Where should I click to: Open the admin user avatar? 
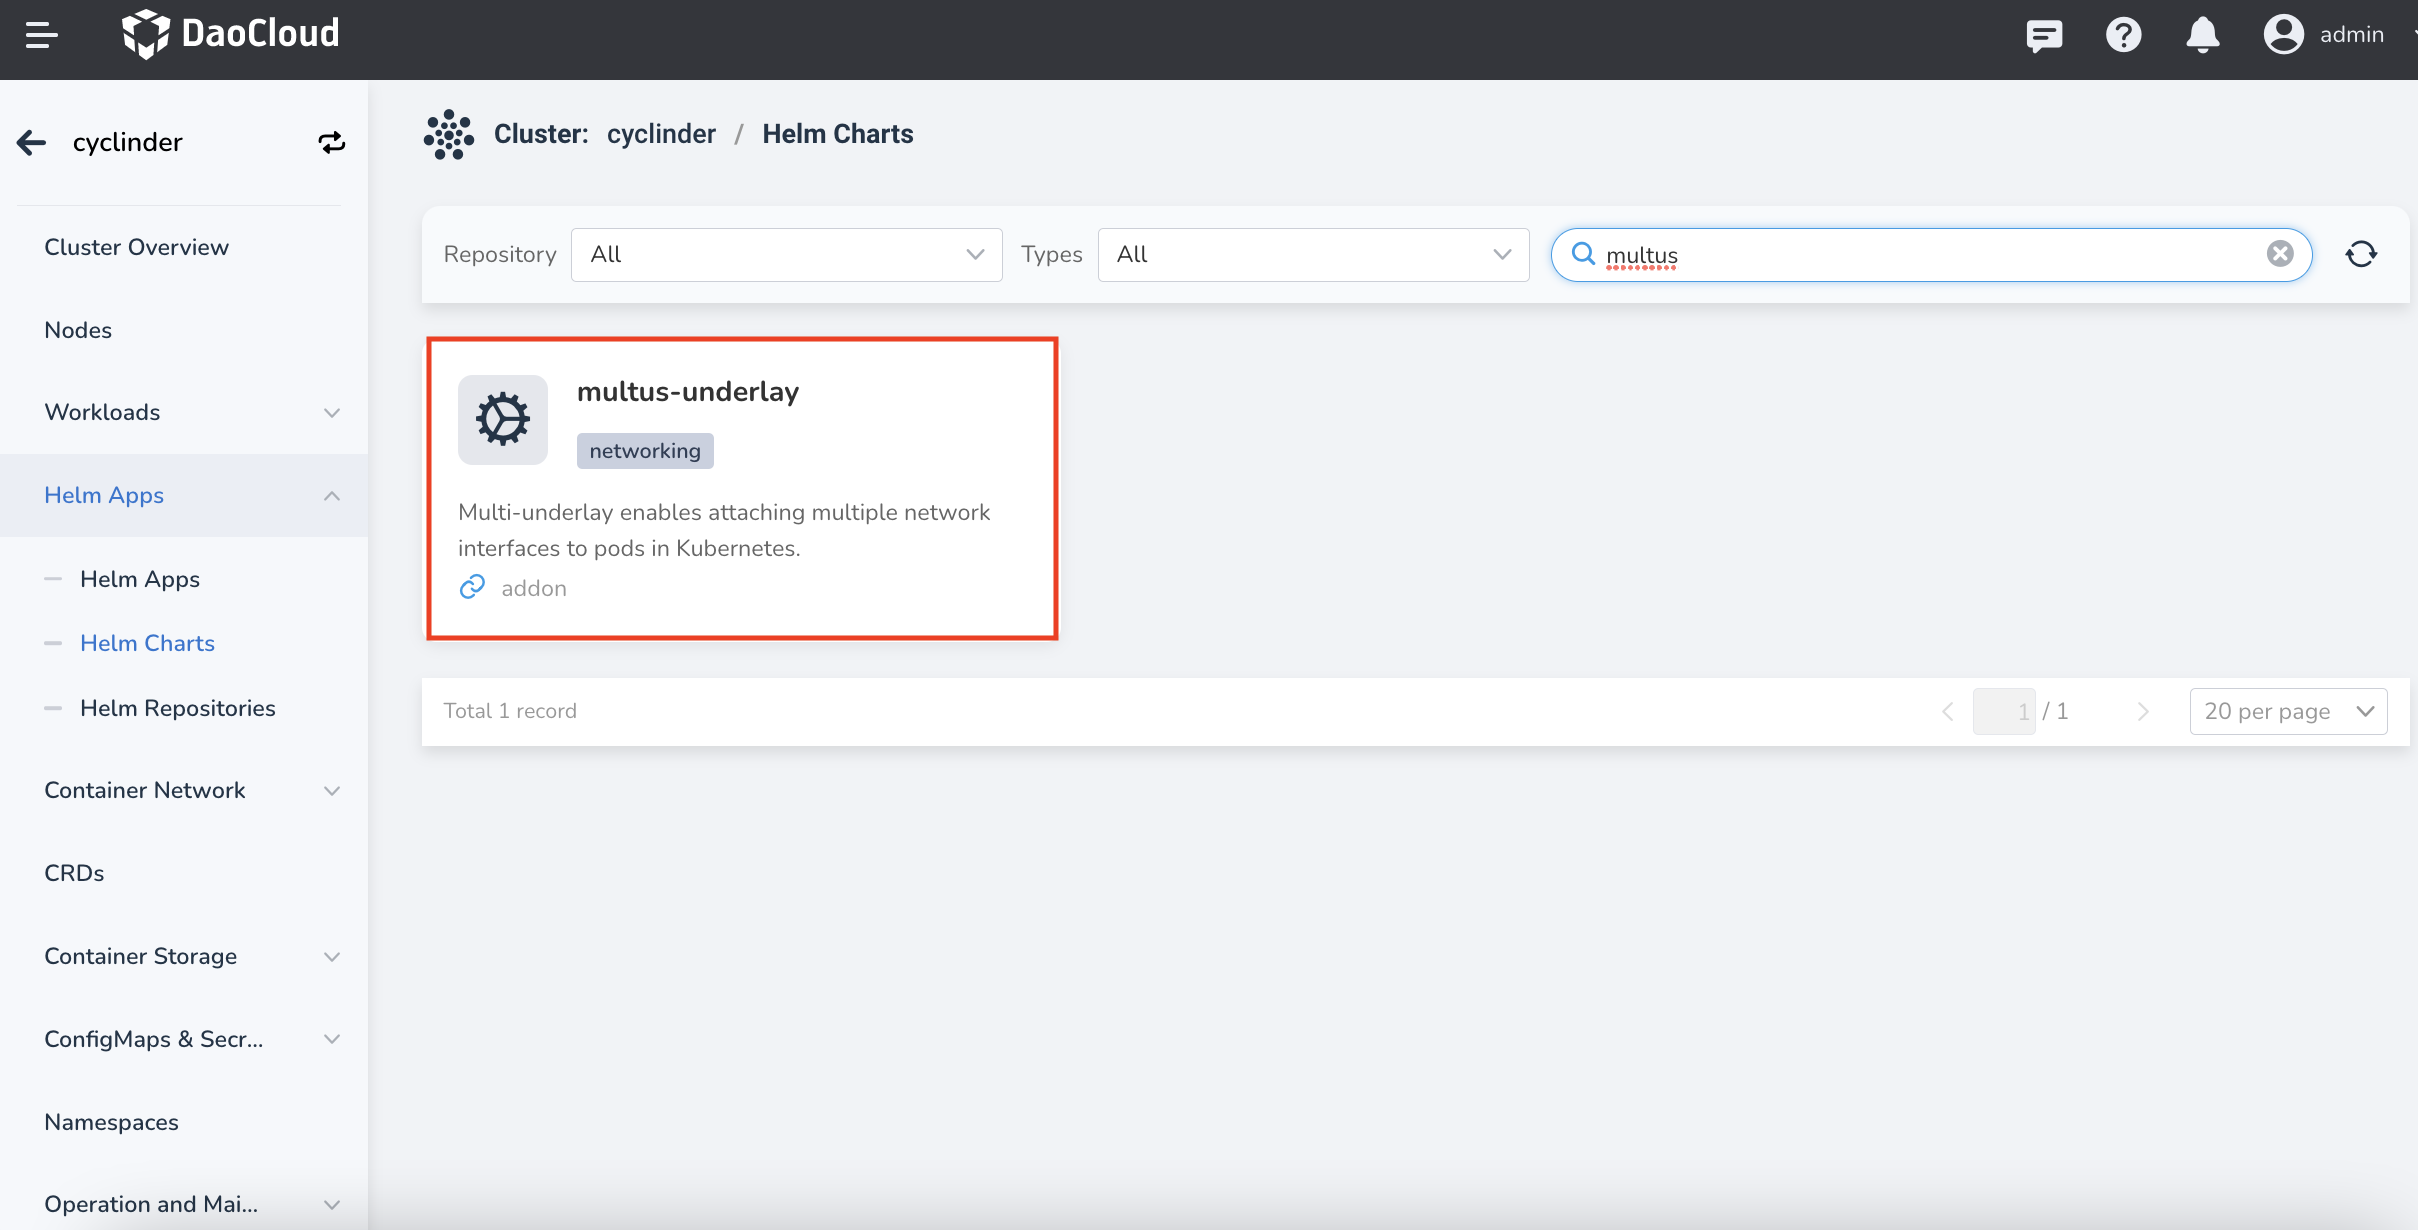2283,35
